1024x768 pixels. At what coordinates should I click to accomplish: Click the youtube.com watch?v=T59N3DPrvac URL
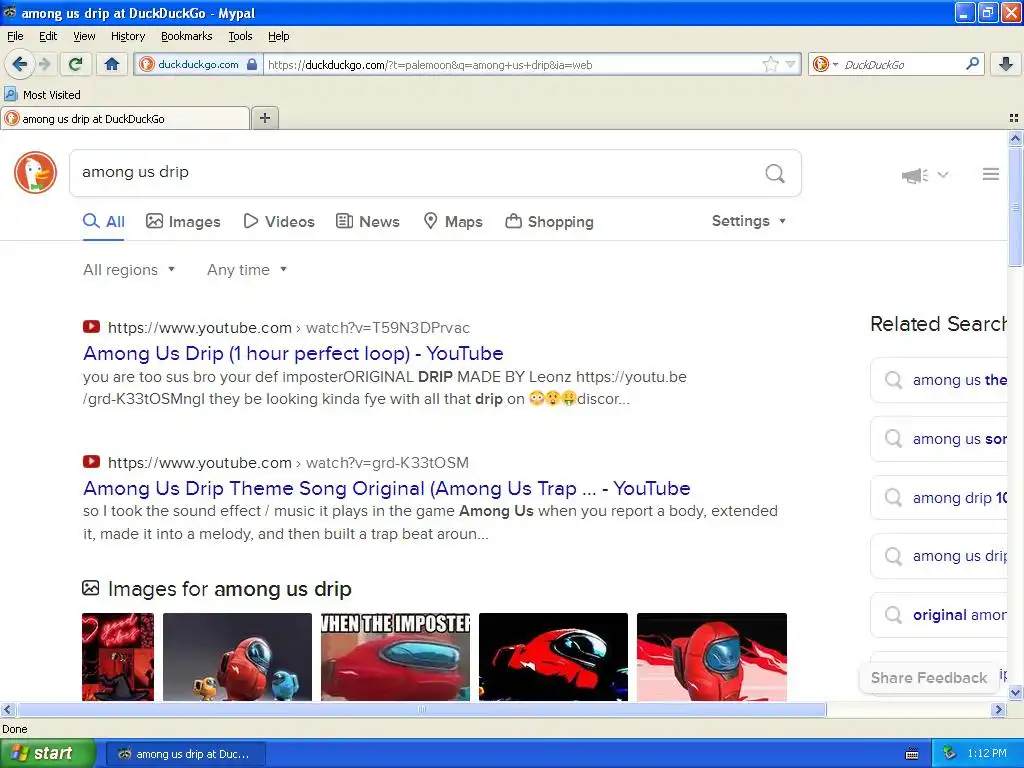289,327
